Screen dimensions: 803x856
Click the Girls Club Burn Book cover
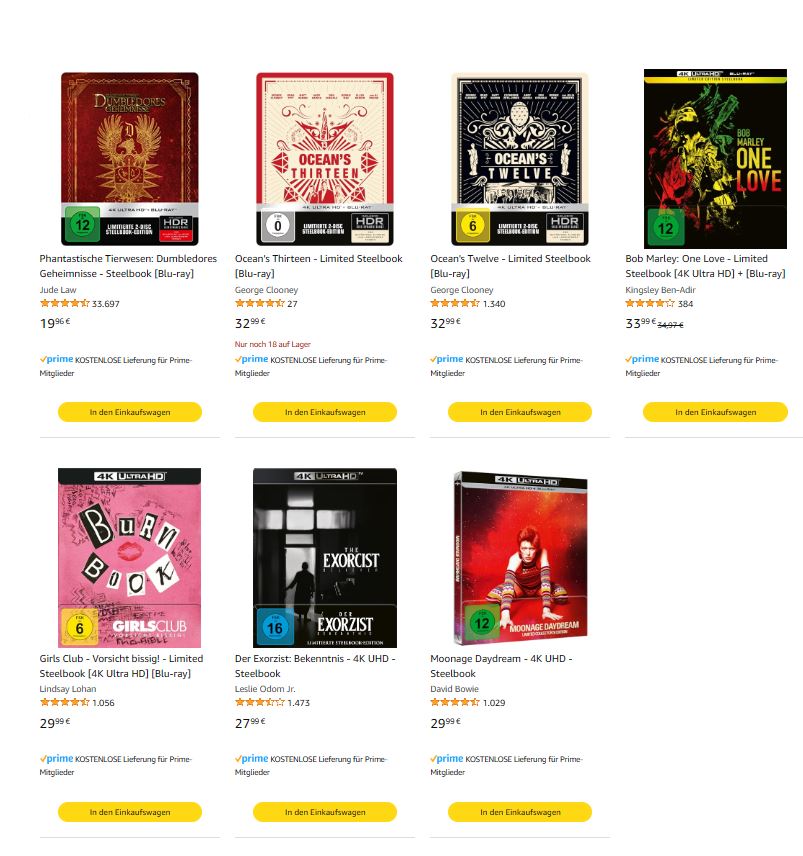(x=129, y=557)
